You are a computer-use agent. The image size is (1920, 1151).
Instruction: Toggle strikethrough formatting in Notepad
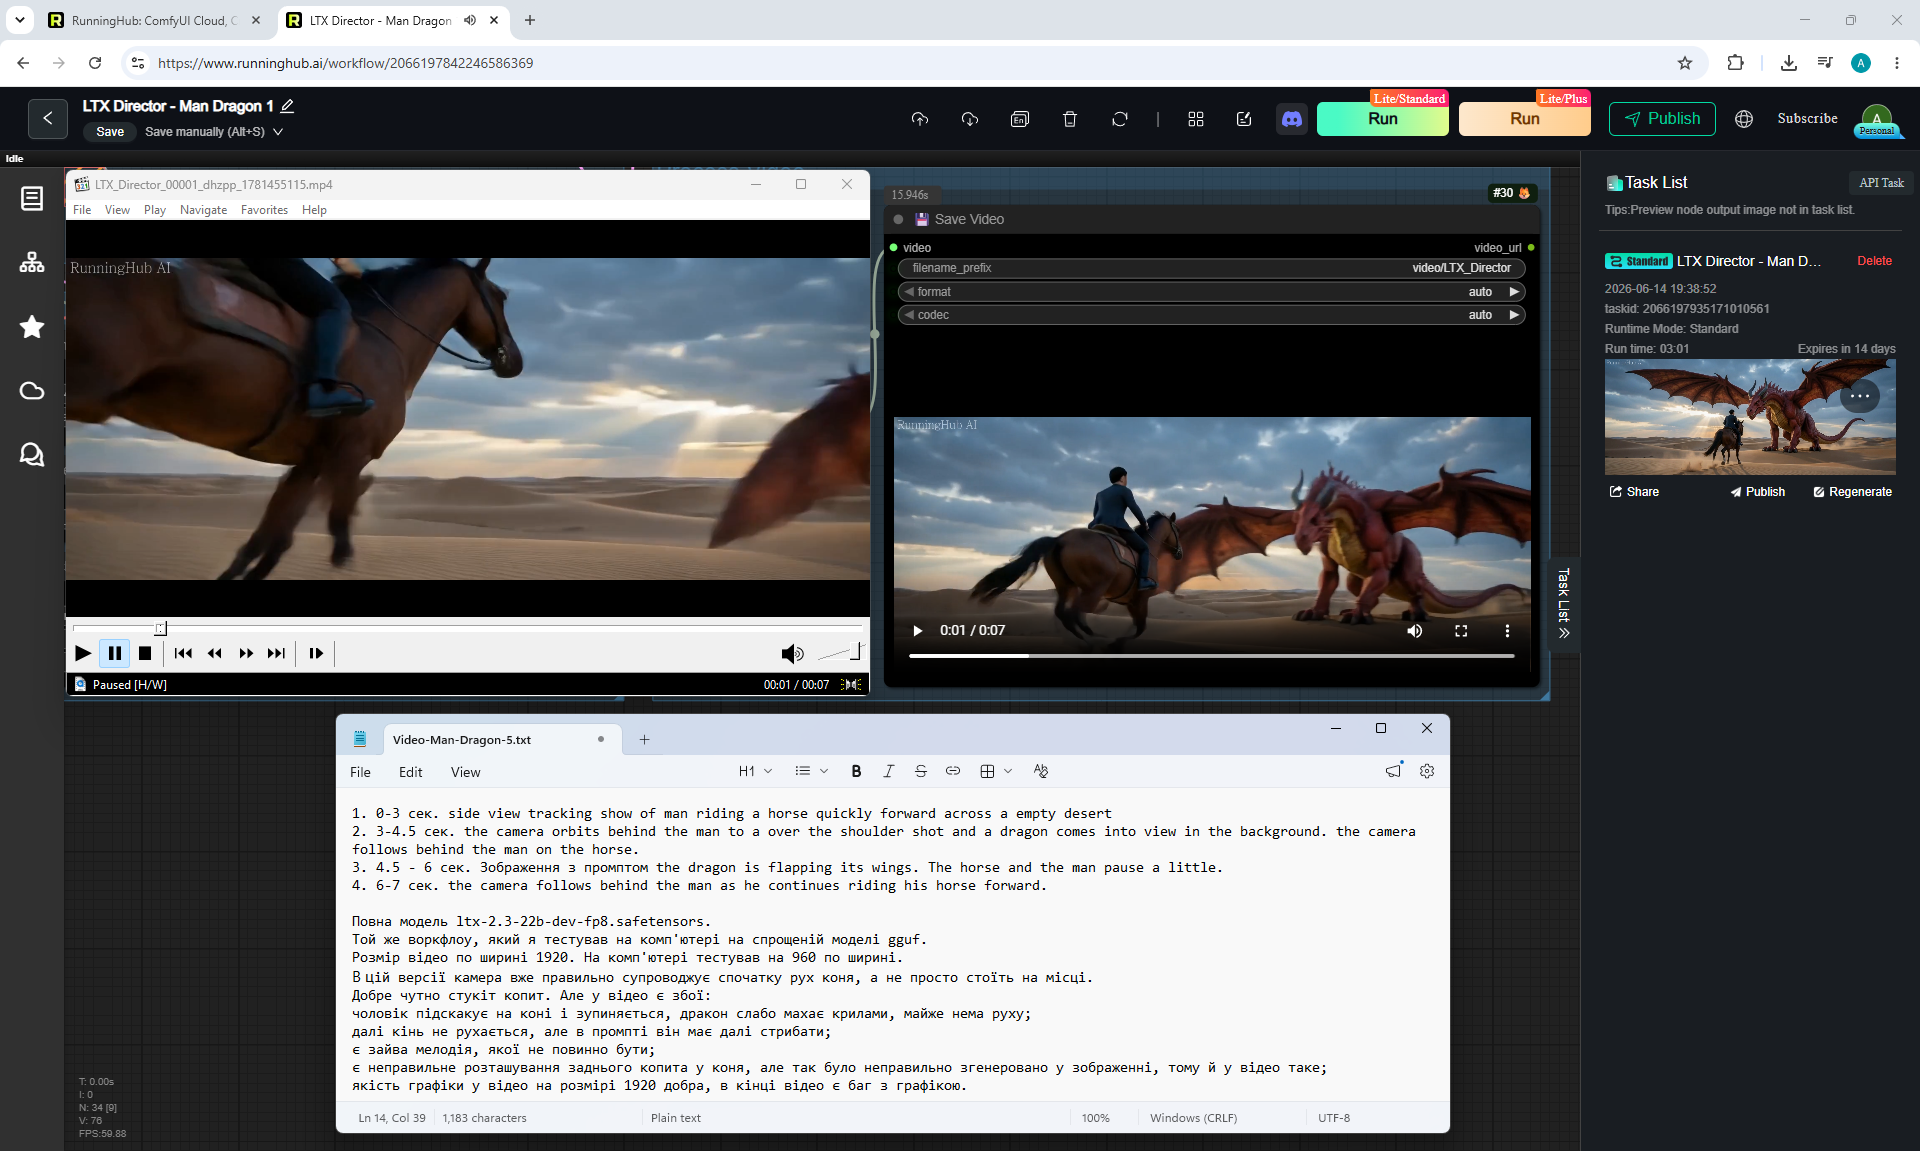tap(921, 771)
